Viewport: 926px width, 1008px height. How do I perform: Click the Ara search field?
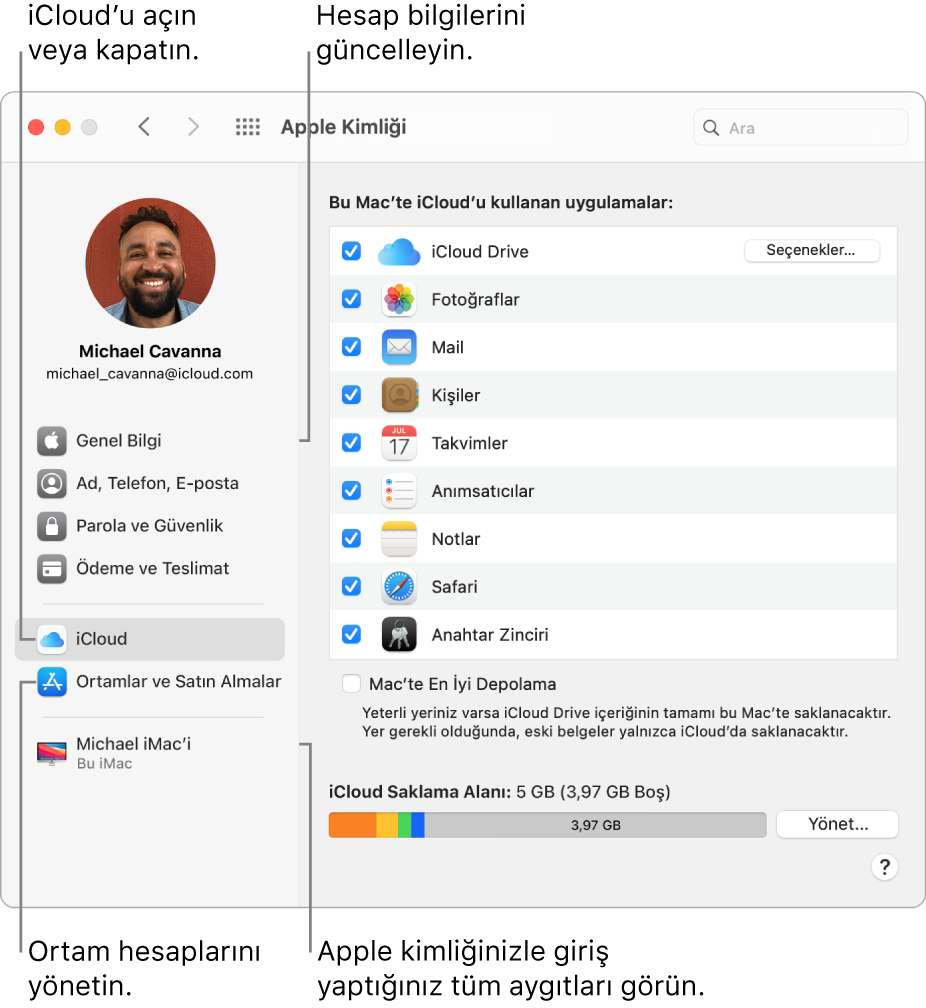(801, 128)
